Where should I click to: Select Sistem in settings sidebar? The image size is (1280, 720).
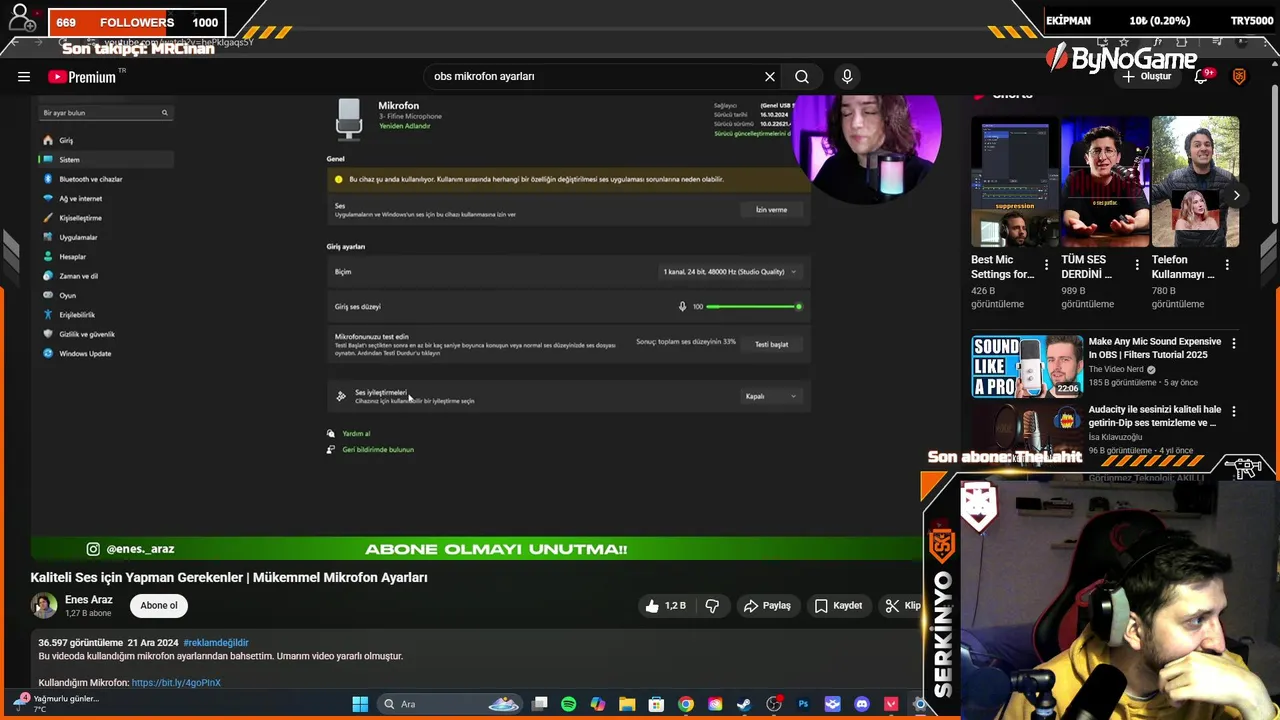(105, 160)
